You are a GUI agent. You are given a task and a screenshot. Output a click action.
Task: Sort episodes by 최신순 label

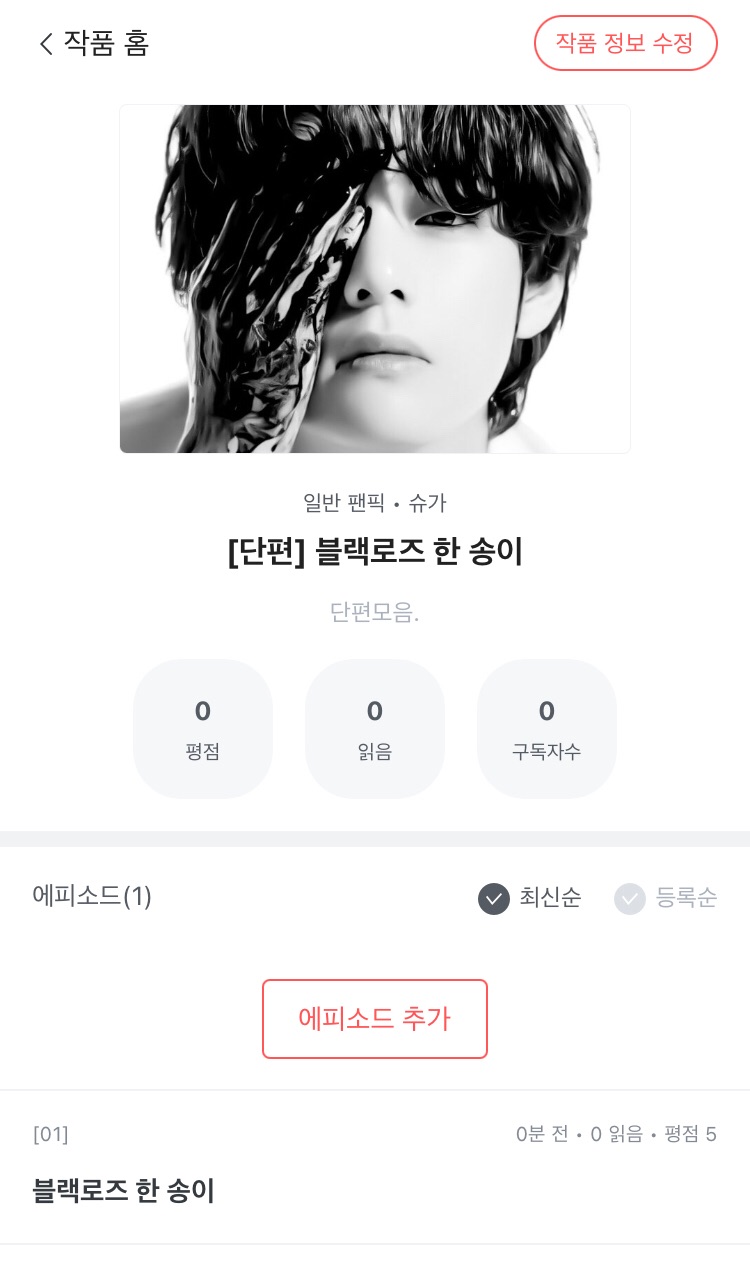[550, 898]
